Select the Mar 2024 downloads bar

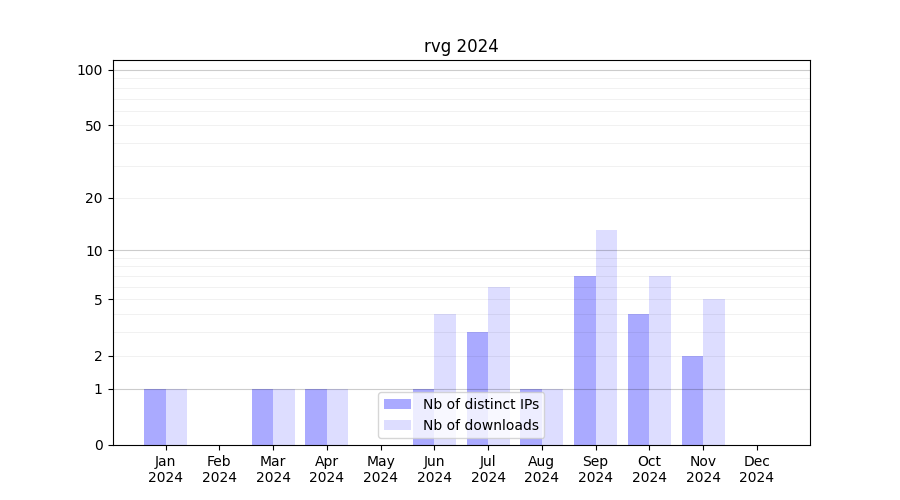pos(284,417)
